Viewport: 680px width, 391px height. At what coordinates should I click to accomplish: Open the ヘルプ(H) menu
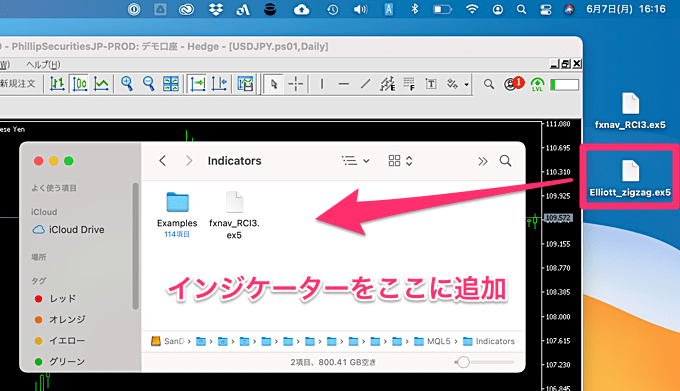[43, 65]
